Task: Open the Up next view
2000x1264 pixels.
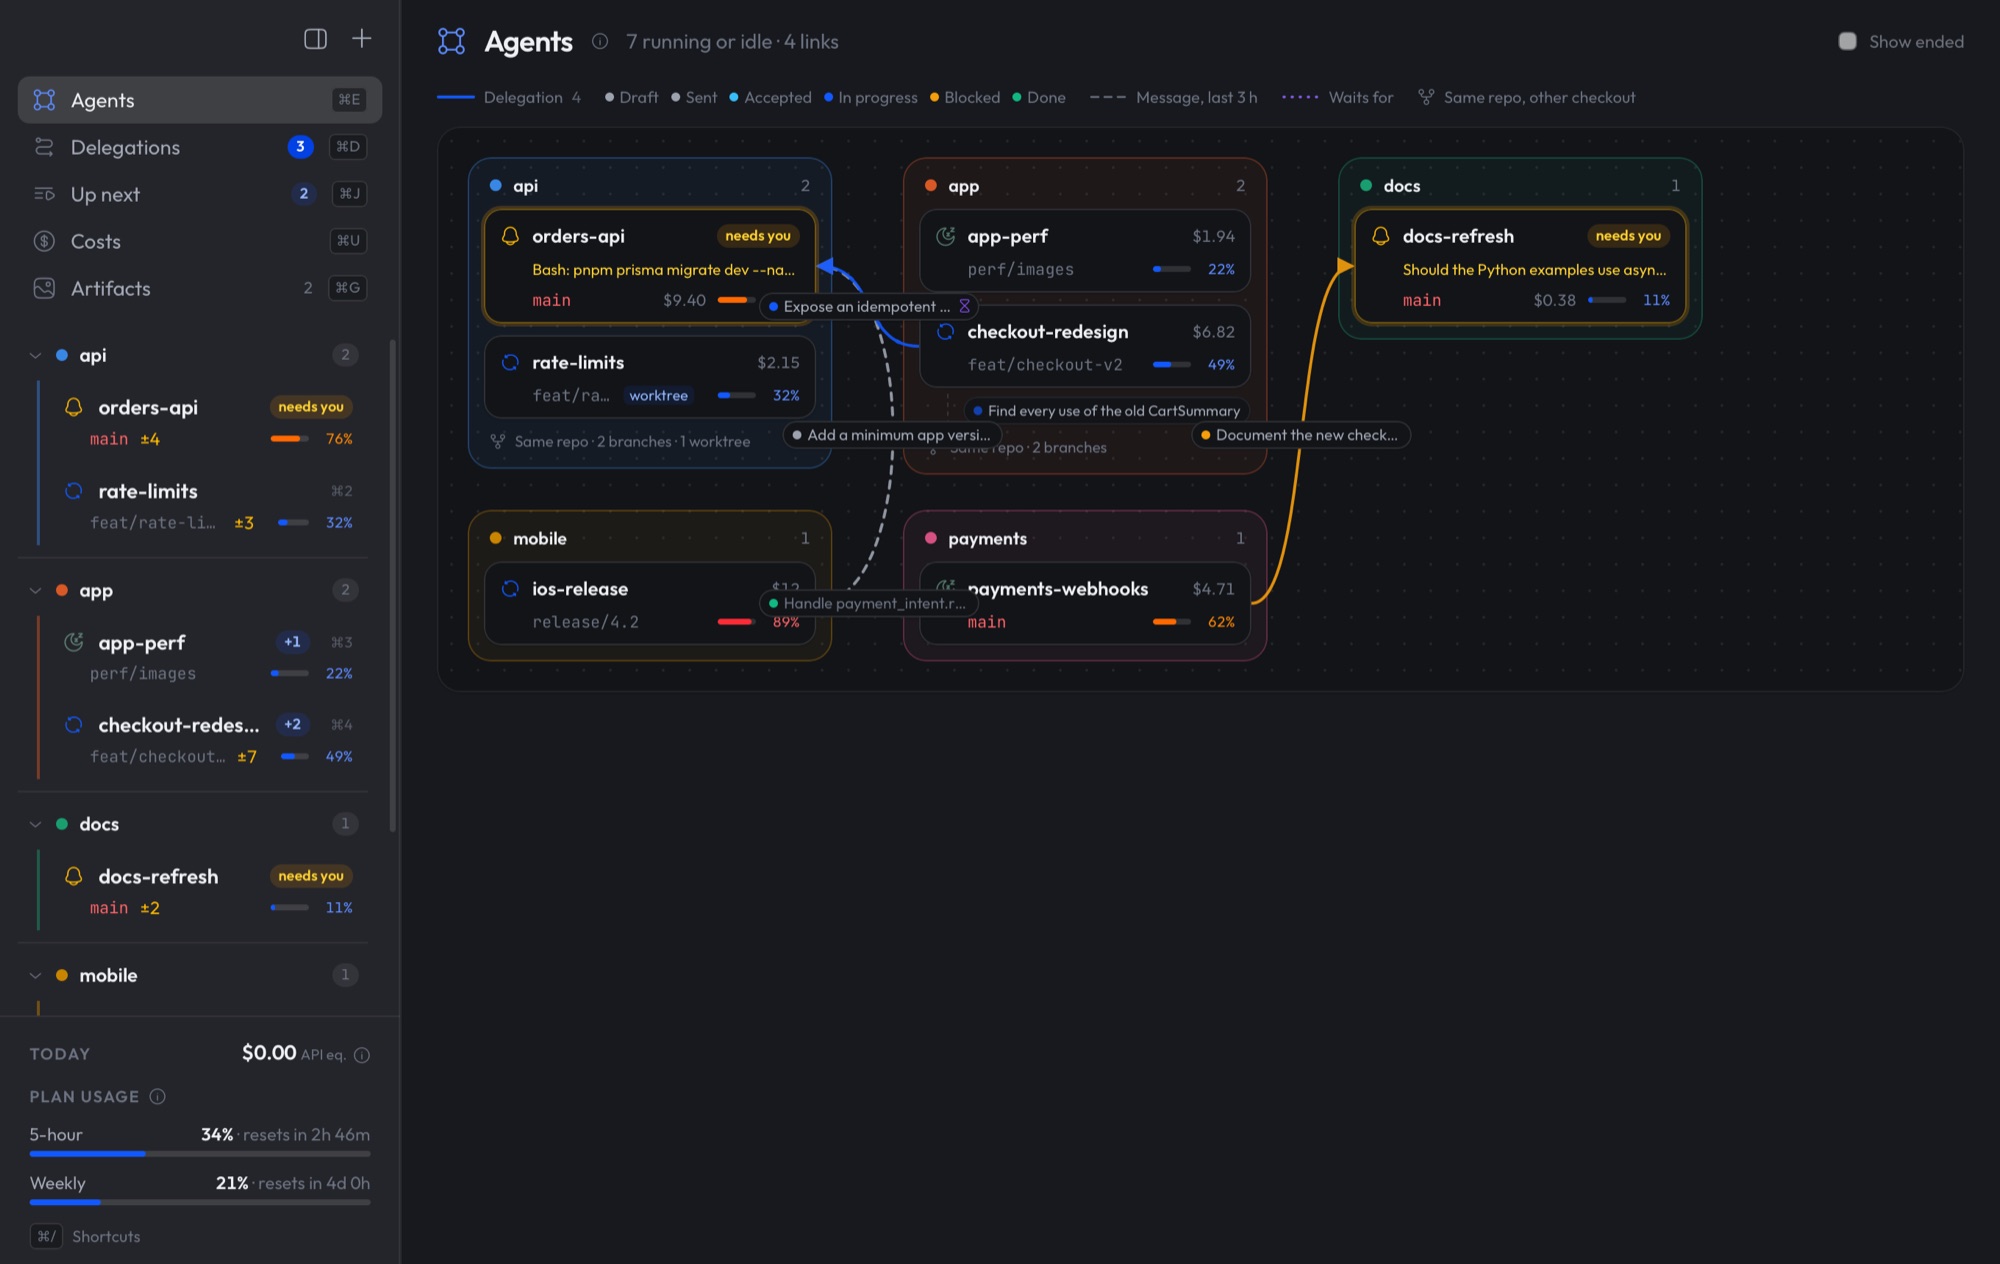Action: tap(200, 194)
